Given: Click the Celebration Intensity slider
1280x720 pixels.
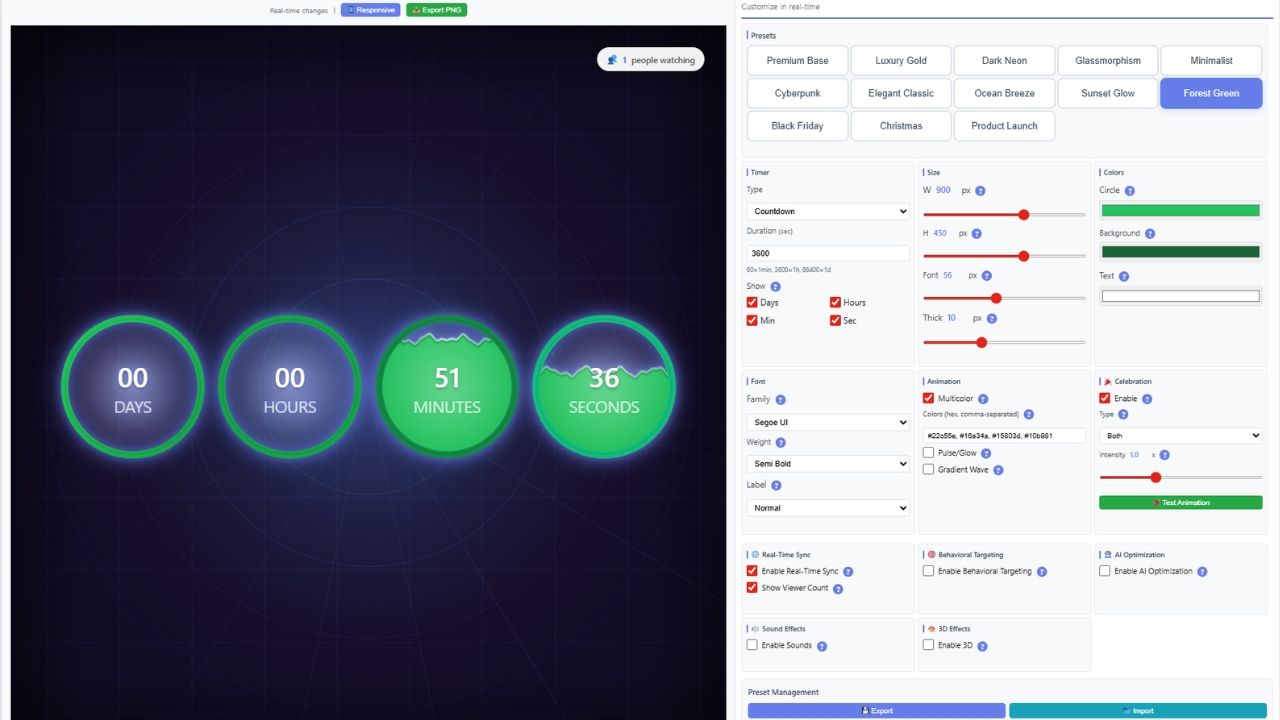Looking at the screenshot, I should tap(1181, 477).
